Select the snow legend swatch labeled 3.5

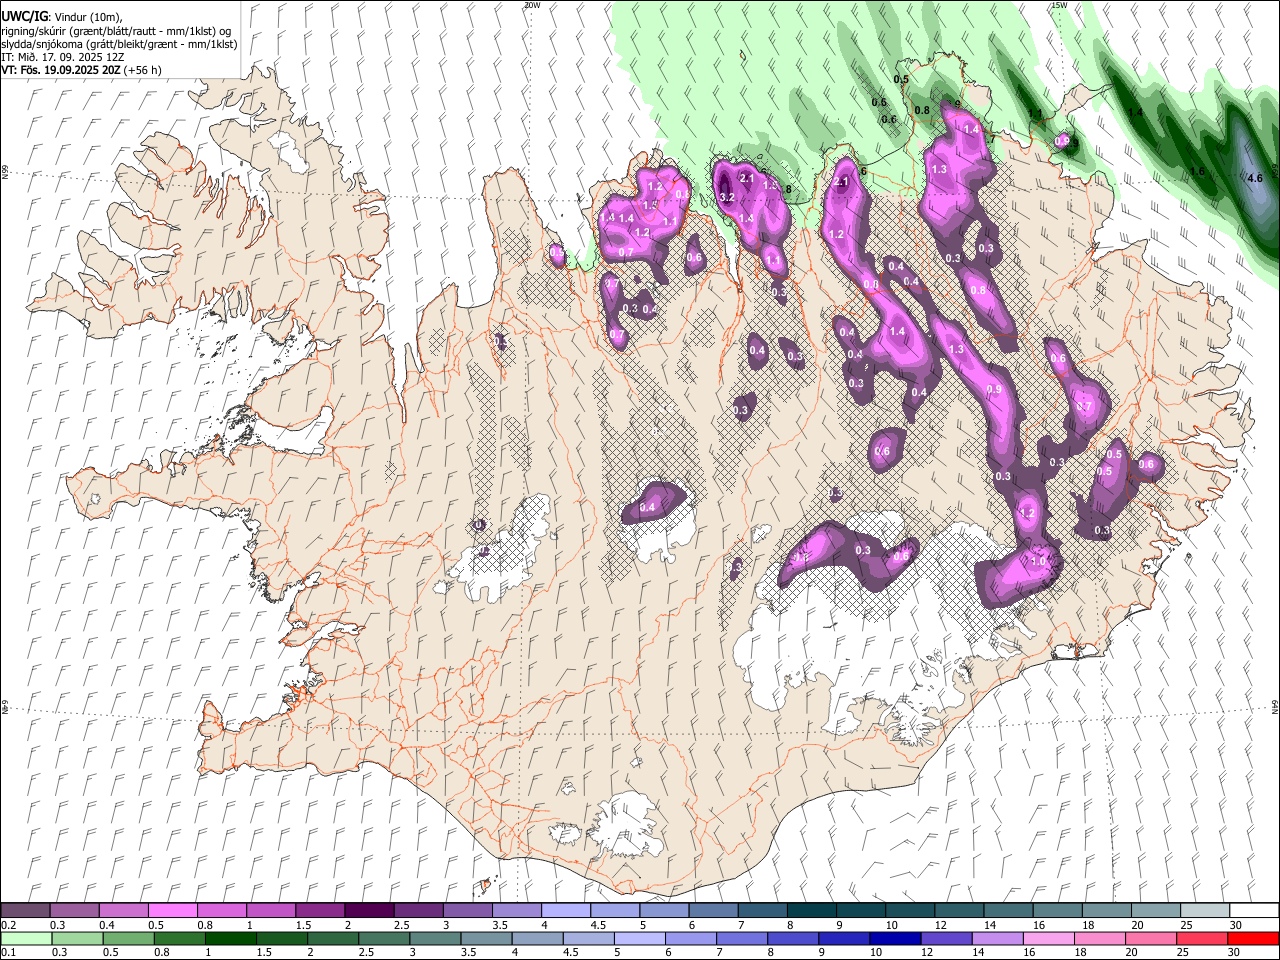coord(515,911)
